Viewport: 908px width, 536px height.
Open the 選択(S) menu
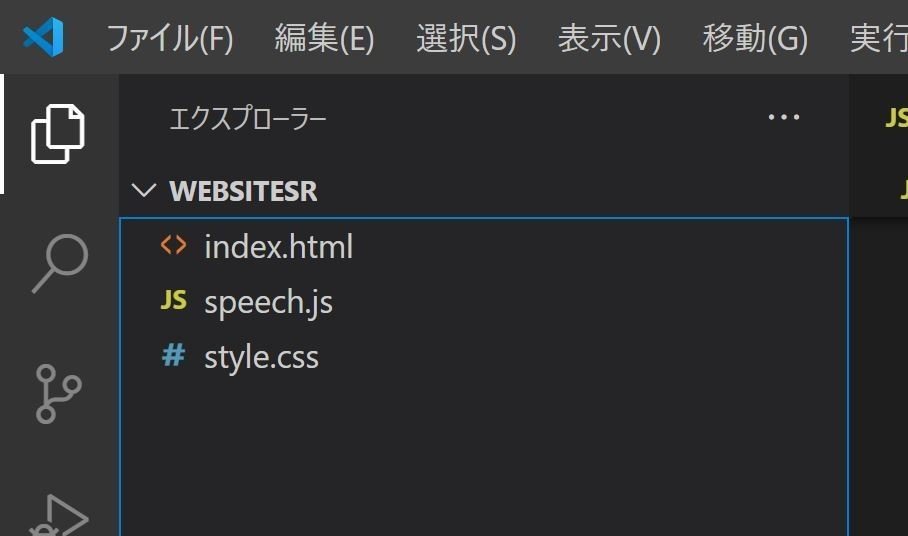click(x=466, y=39)
